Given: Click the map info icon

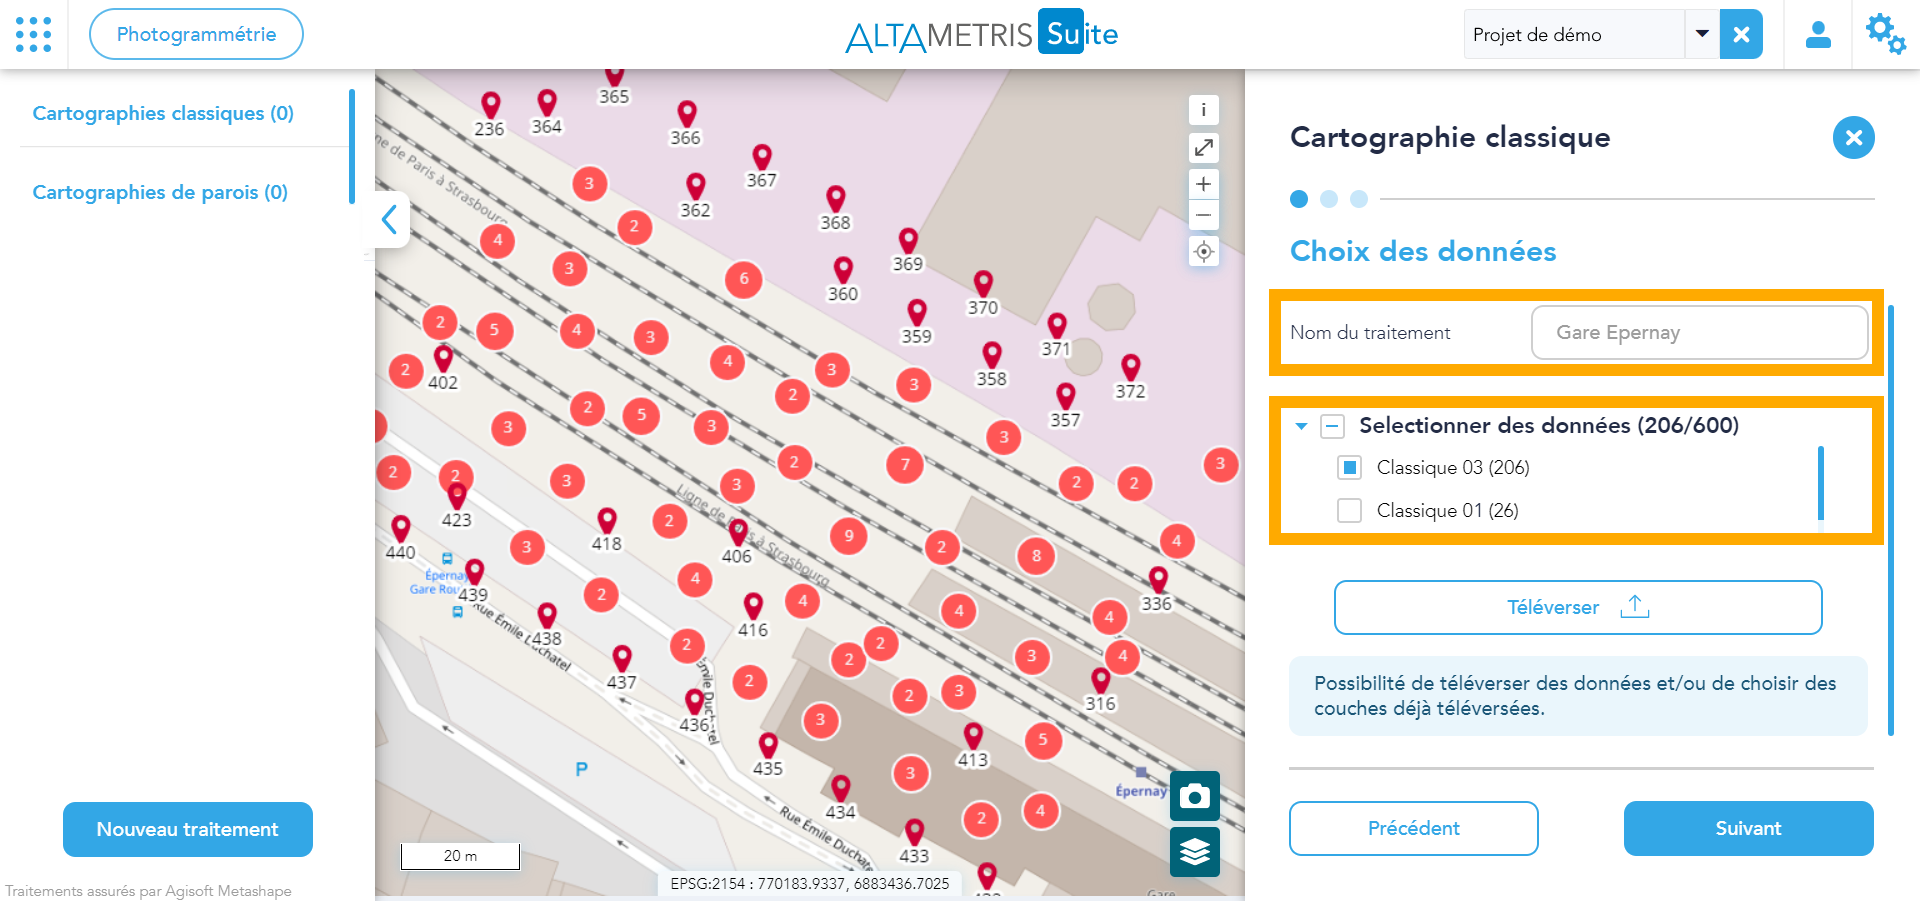Looking at the screenshot, I should click(1203, 110).
